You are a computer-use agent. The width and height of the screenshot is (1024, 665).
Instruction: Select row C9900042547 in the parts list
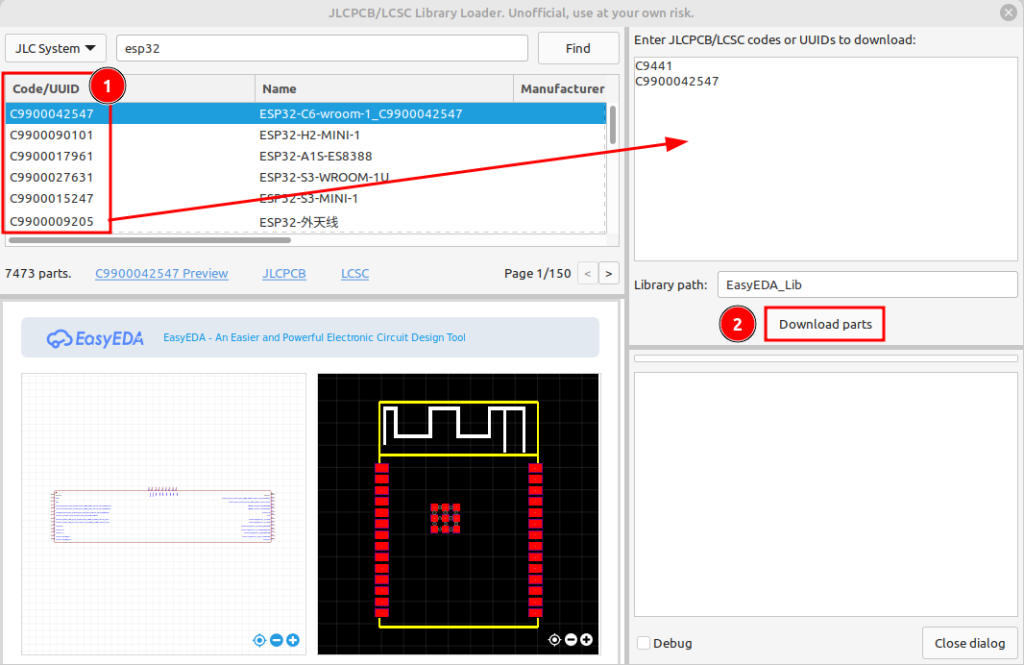pos(306,114)
